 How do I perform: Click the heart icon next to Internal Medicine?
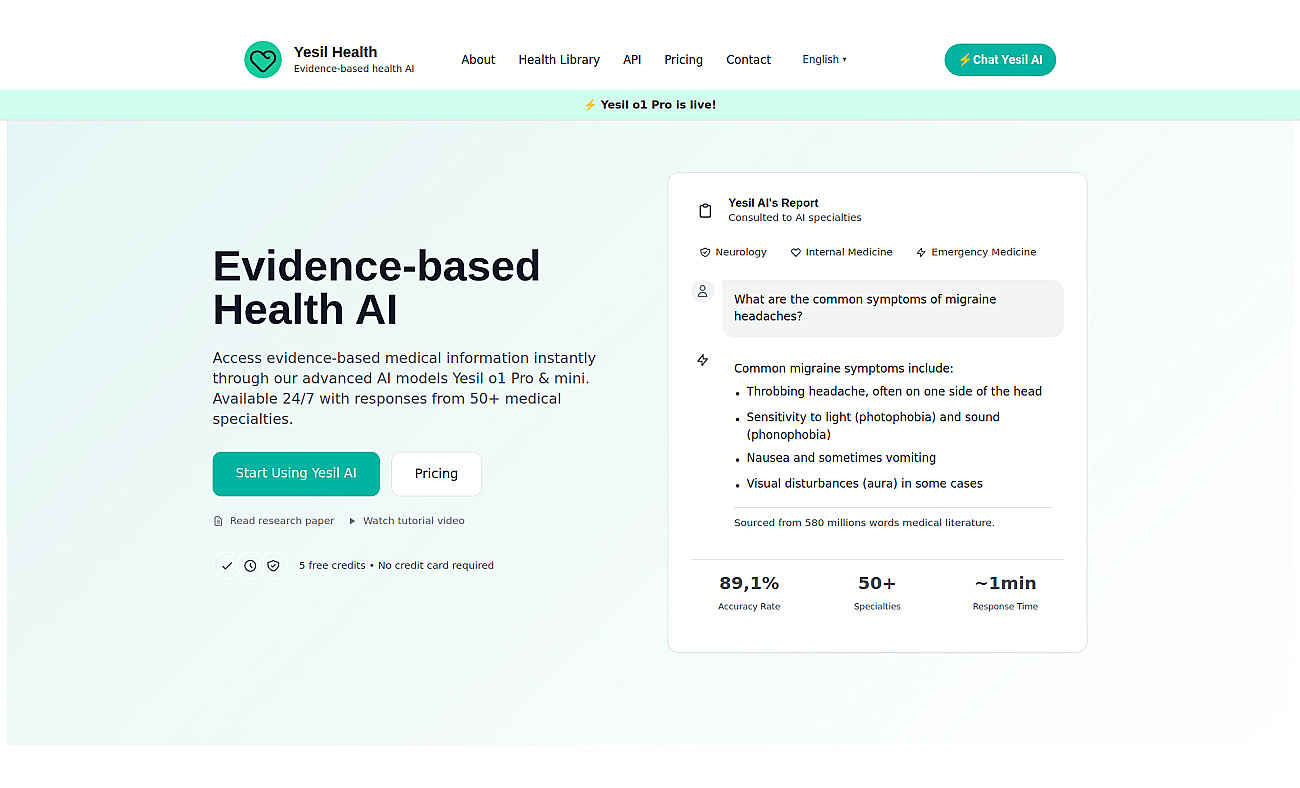[x=796, y=253]
